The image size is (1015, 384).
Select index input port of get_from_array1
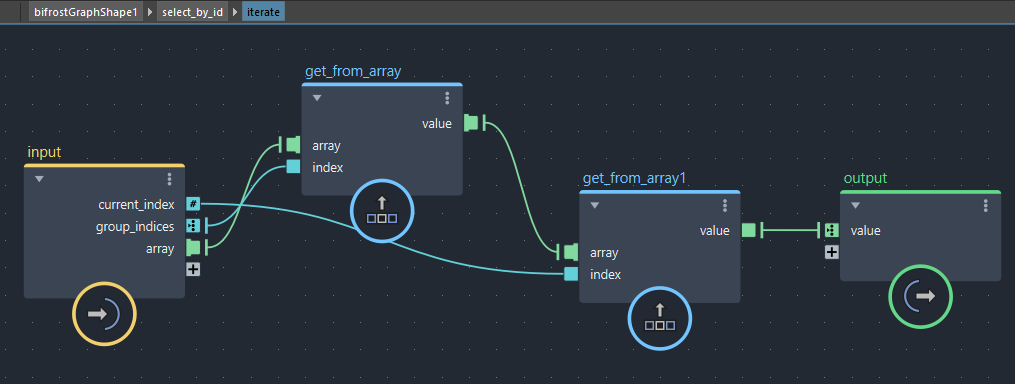[x=571, y=274]
